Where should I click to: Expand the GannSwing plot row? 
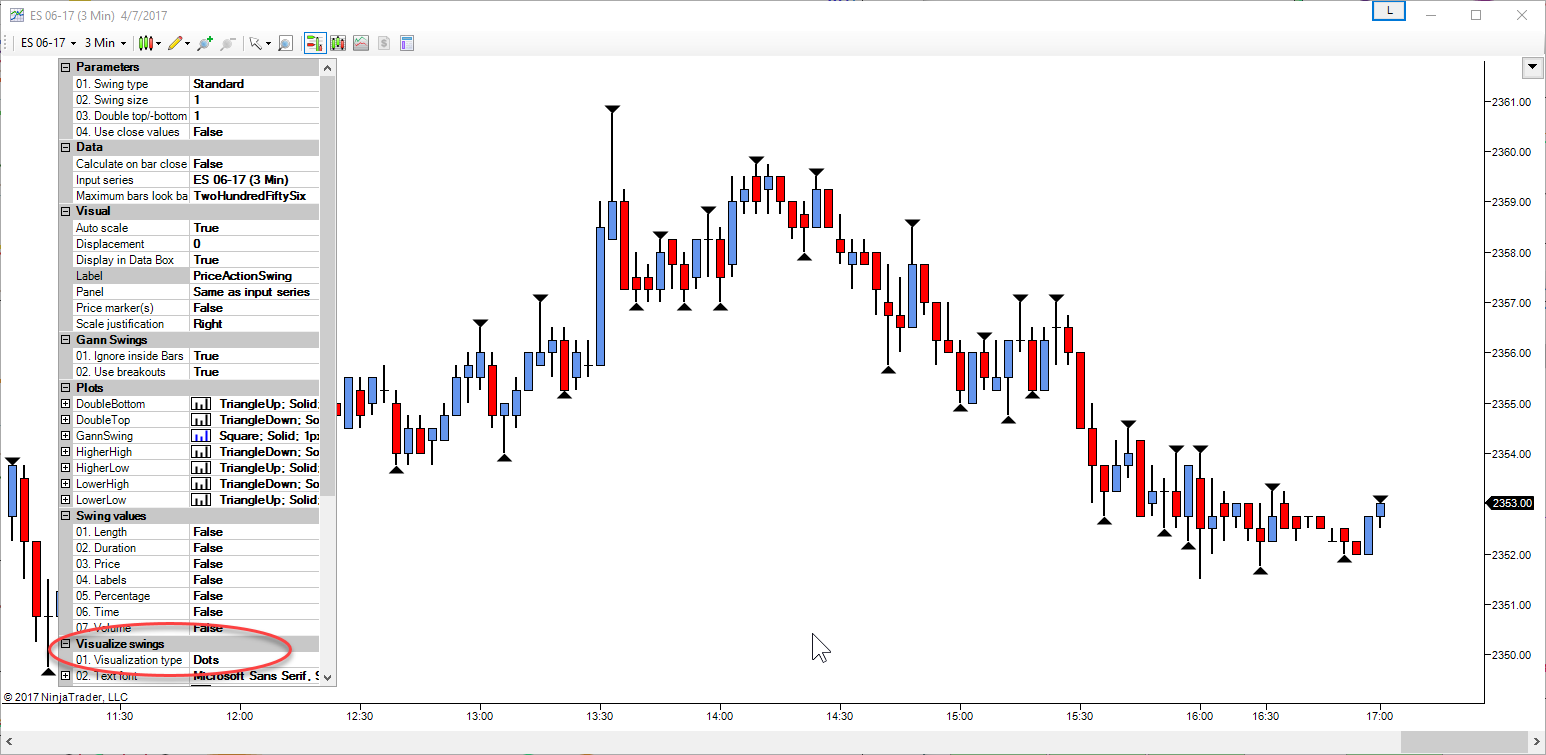(x=66, y=436)
